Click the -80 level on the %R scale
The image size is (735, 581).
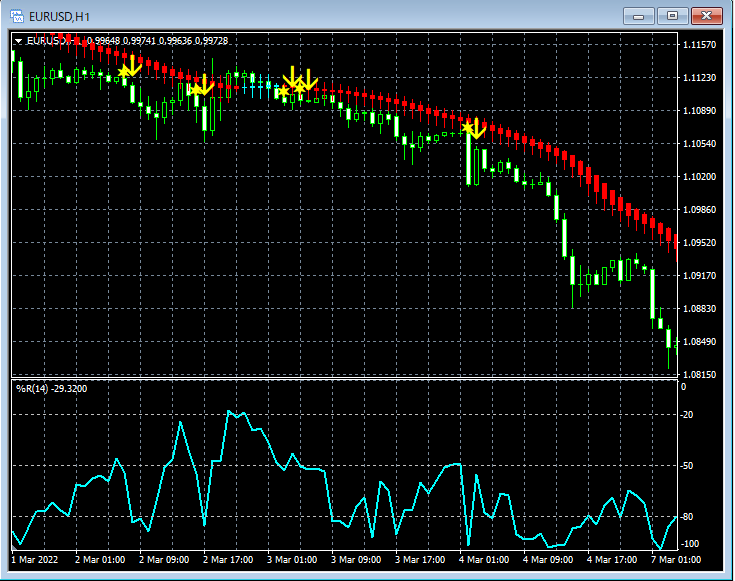(687, 517)
